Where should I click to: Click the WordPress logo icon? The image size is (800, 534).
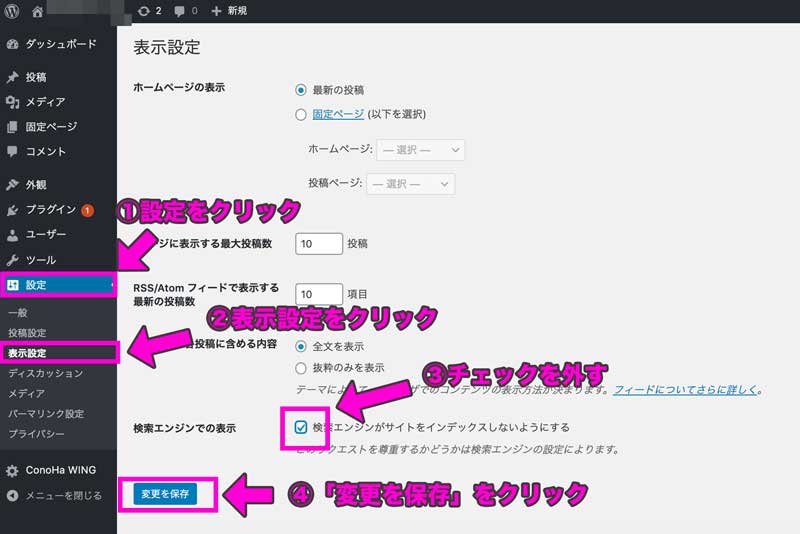coord(12,11)
